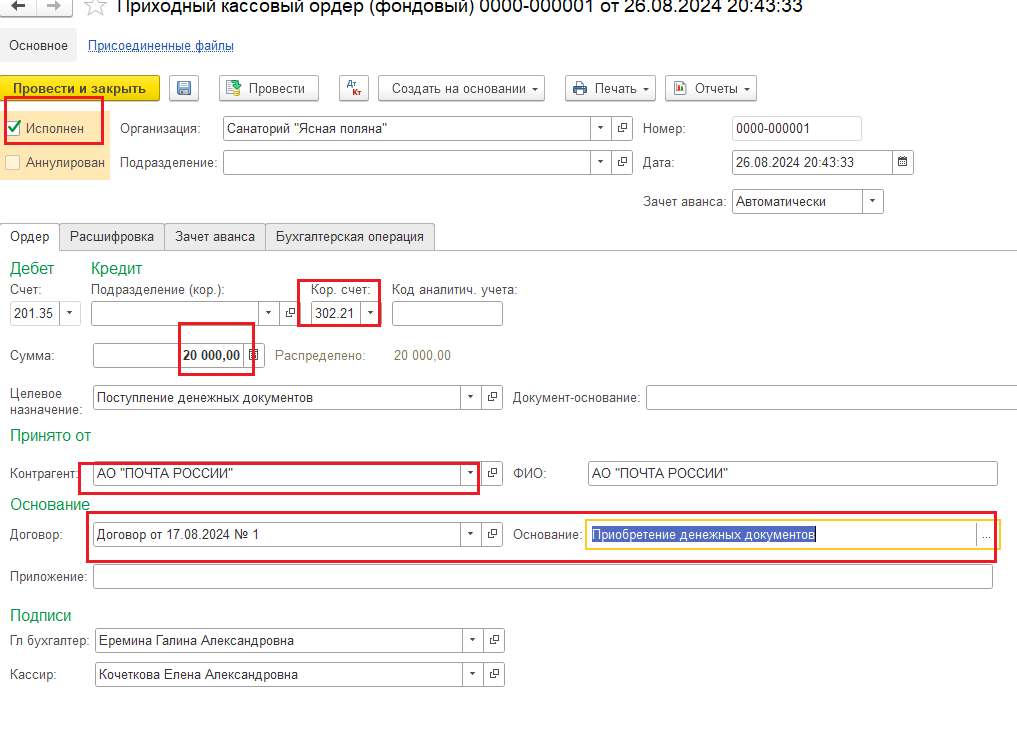Expand Договор dropdown arrow

(x=471, y=534)
